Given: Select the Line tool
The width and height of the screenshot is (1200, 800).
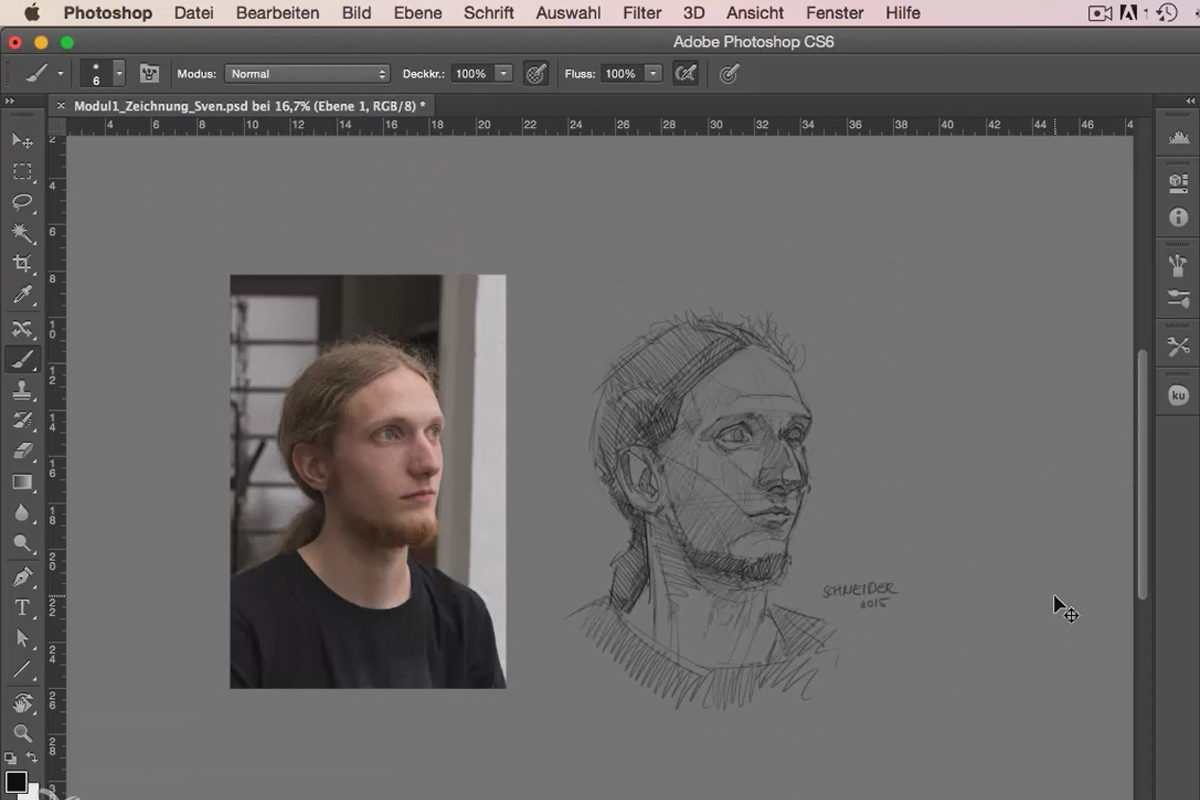Looking at the screenshot, I should pos(22,669).
